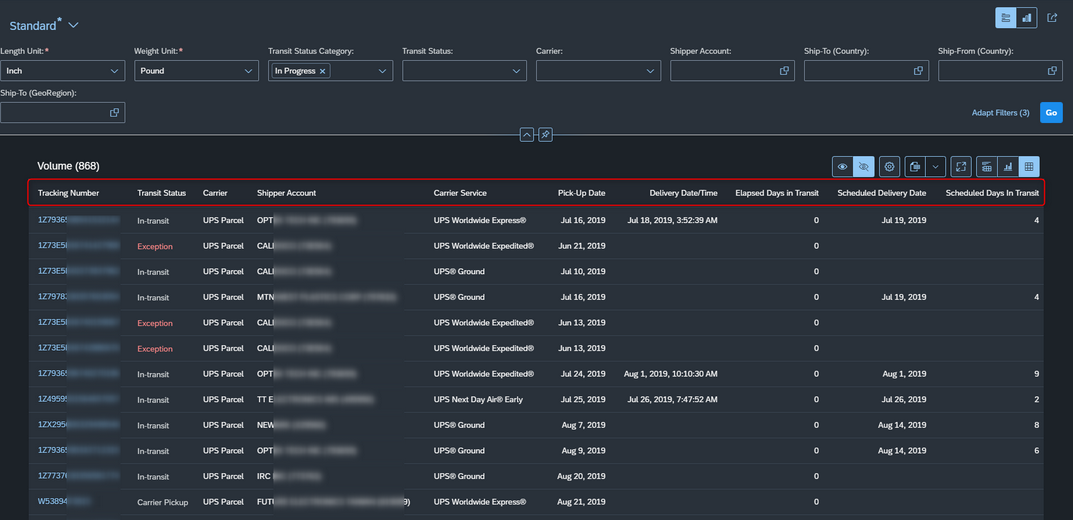1073x520 pixels.
Task: Click the Jul 26, 2019 scheduled delivery date
Action: coord(904,400)
